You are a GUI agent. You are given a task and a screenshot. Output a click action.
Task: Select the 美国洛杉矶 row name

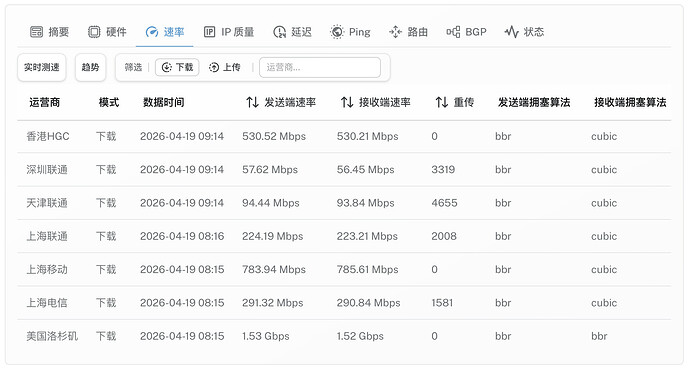pos(52,336)
